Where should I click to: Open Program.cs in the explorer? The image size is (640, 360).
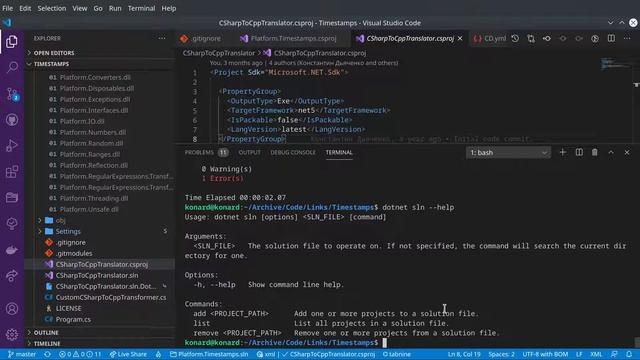click(x=73, y=319)
